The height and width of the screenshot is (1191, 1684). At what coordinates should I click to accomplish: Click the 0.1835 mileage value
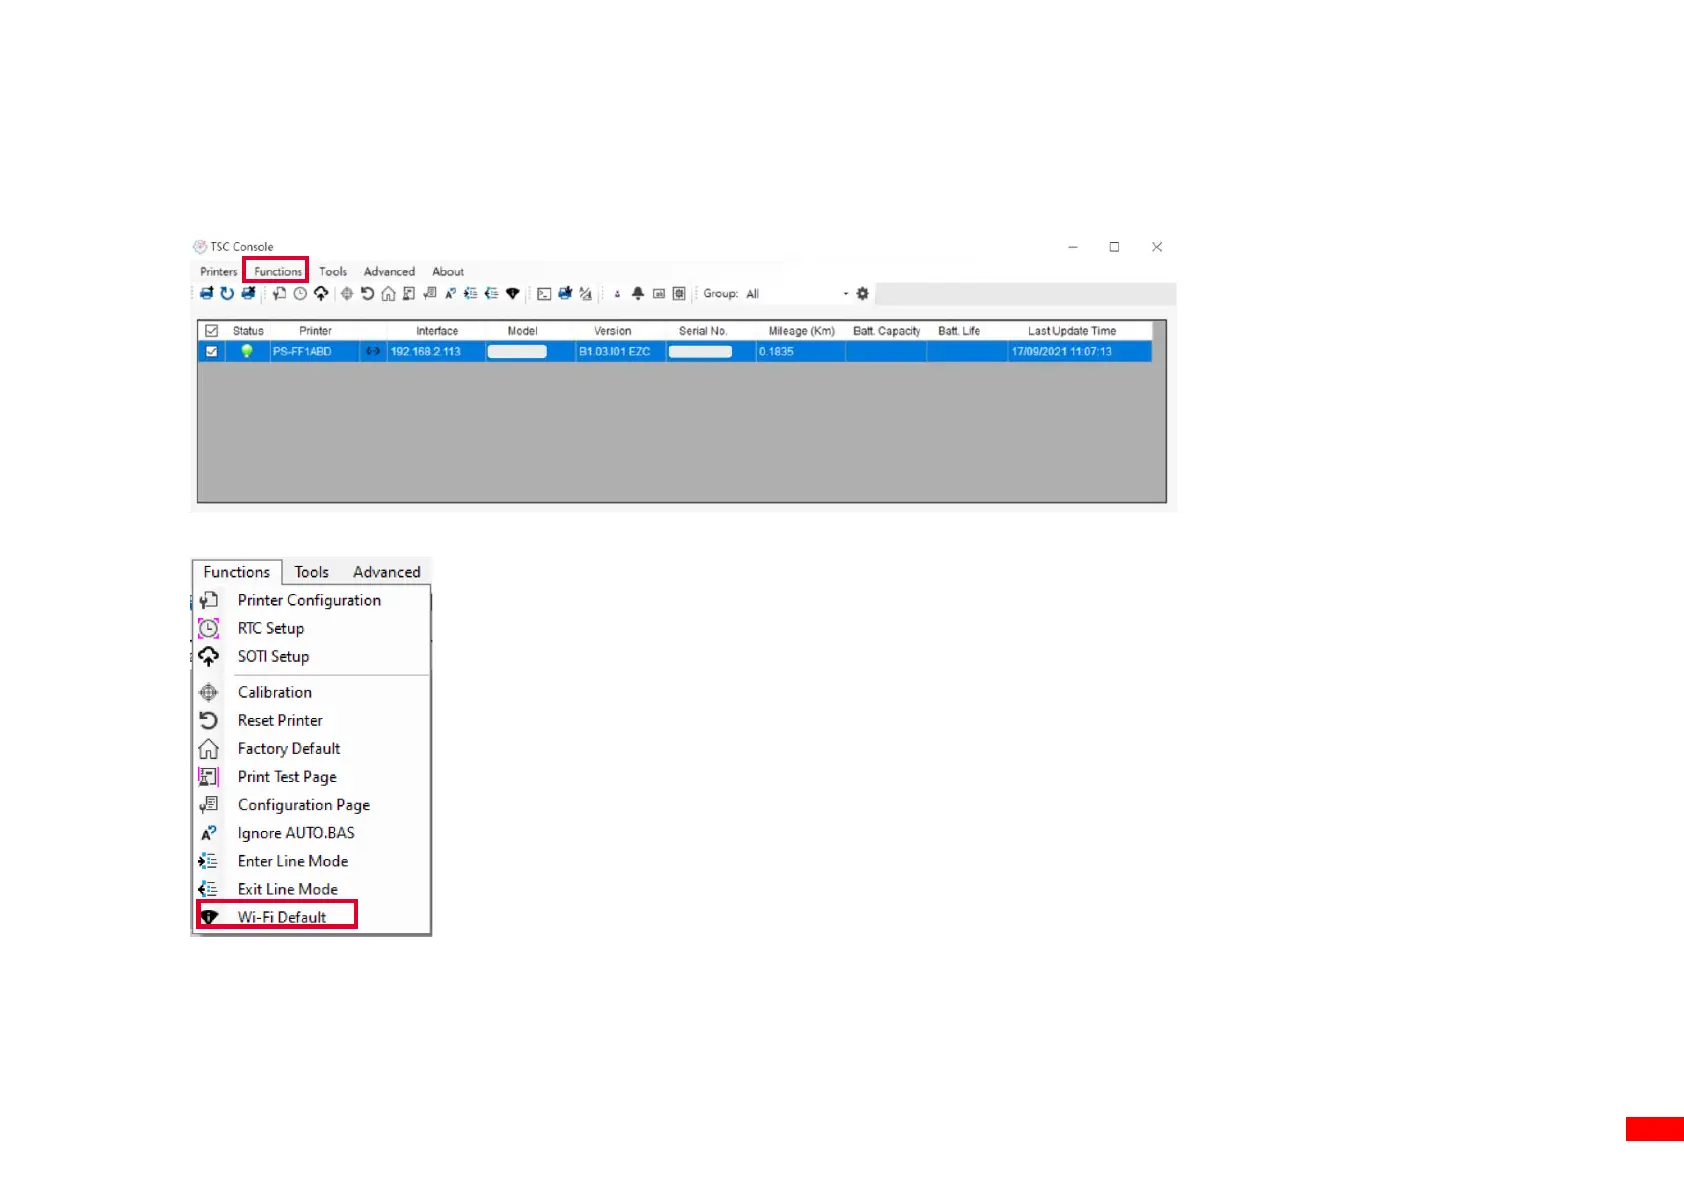click(776, 352)
